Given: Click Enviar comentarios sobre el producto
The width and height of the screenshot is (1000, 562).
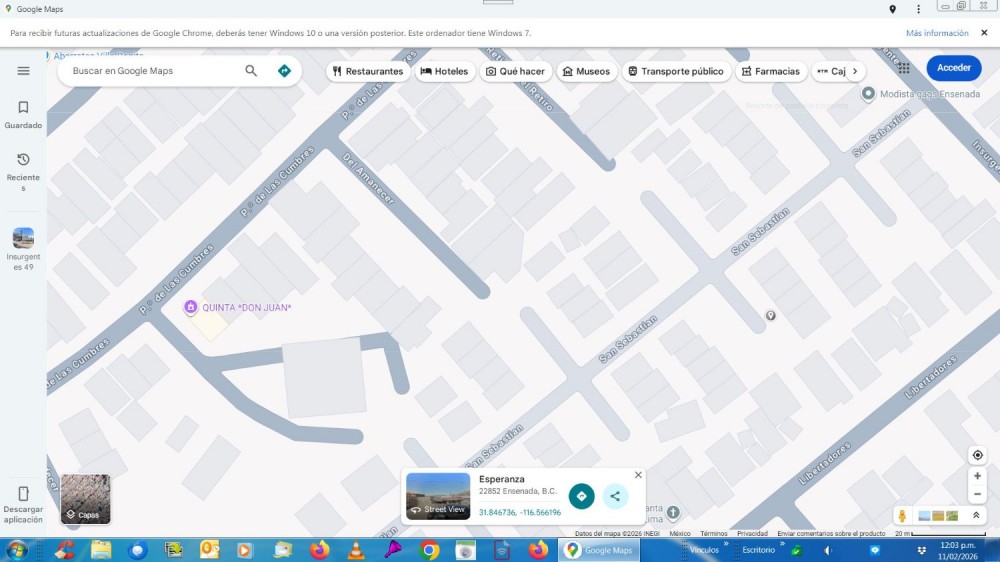Looking at the screenshot, I should 831,533.
